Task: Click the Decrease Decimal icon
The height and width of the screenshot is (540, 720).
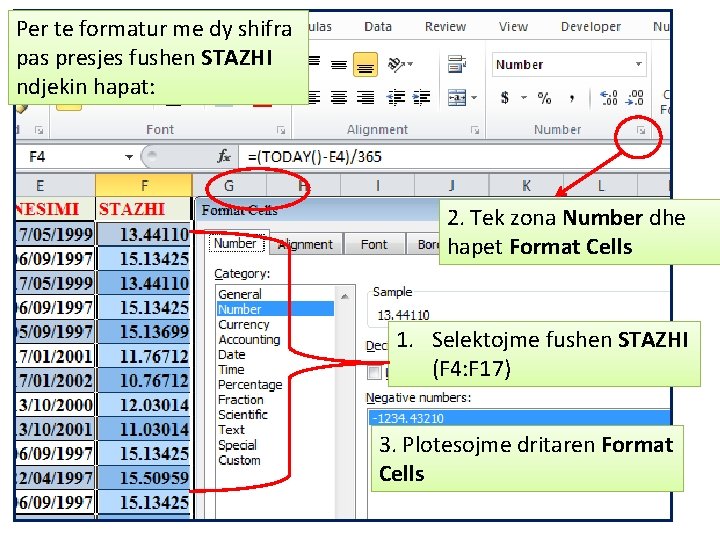Action: coord(635,97)
